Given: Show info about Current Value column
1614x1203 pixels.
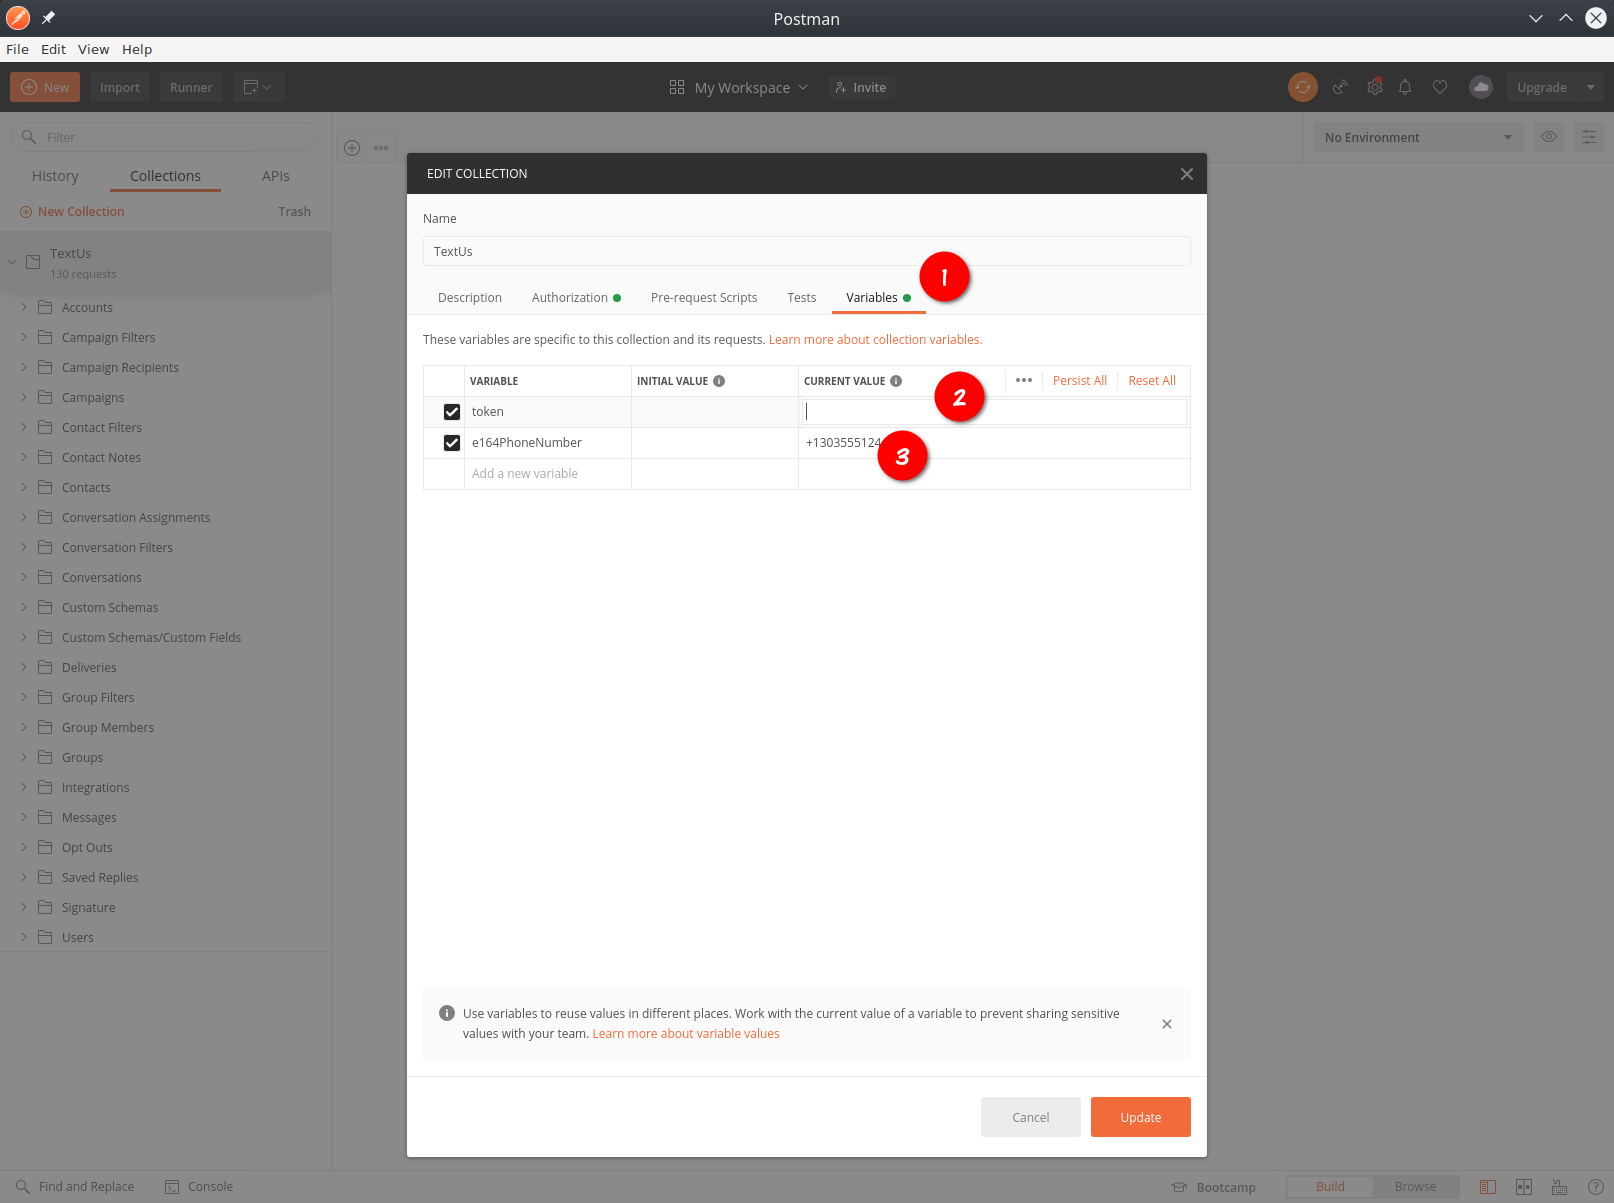Looking at the screenshot, I should click(896, 381).
